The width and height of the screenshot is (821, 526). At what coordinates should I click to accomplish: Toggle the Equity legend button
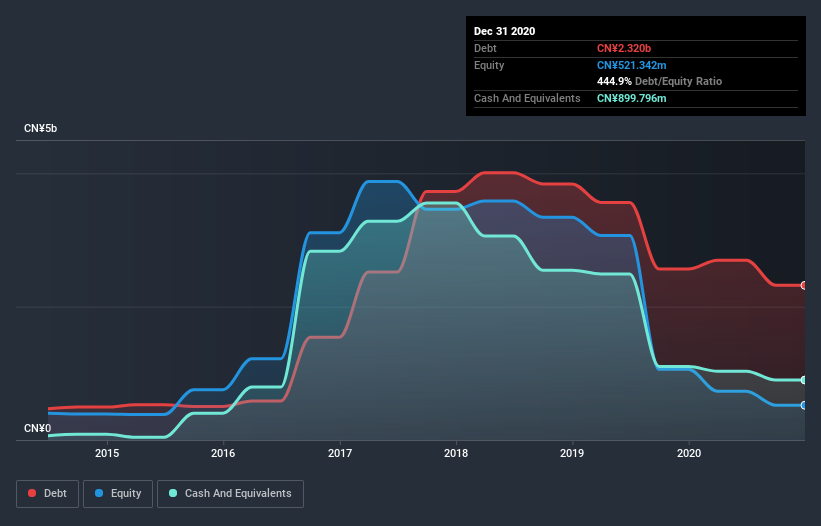(x=118, y=494)
